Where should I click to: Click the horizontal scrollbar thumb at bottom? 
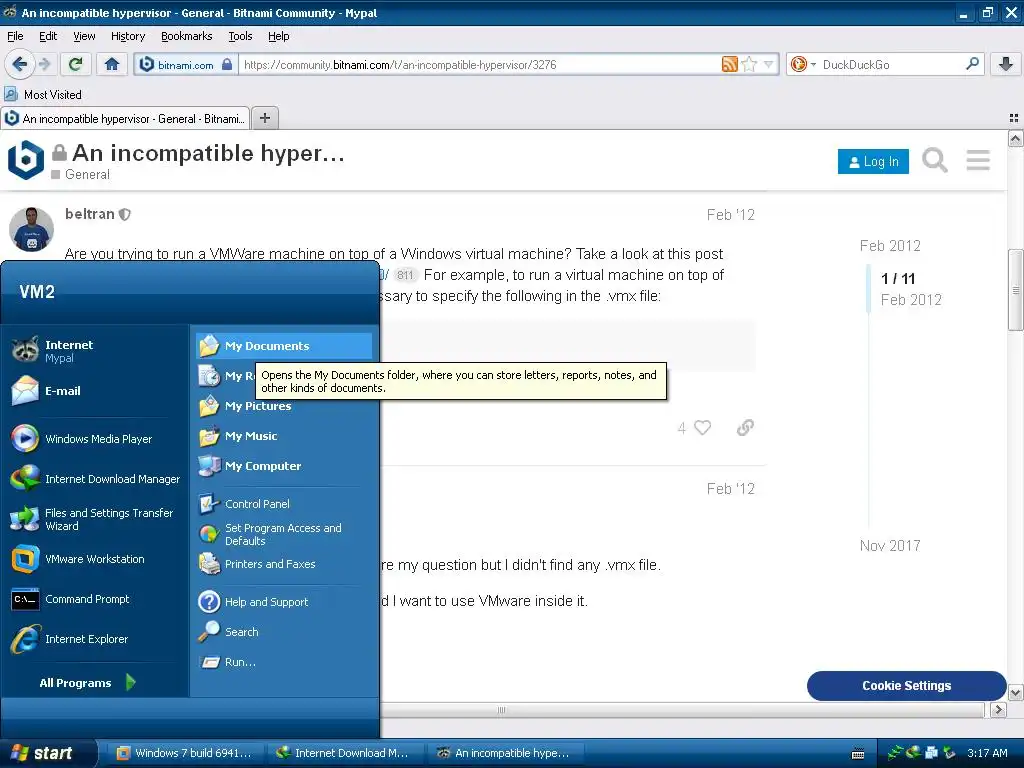502,710
